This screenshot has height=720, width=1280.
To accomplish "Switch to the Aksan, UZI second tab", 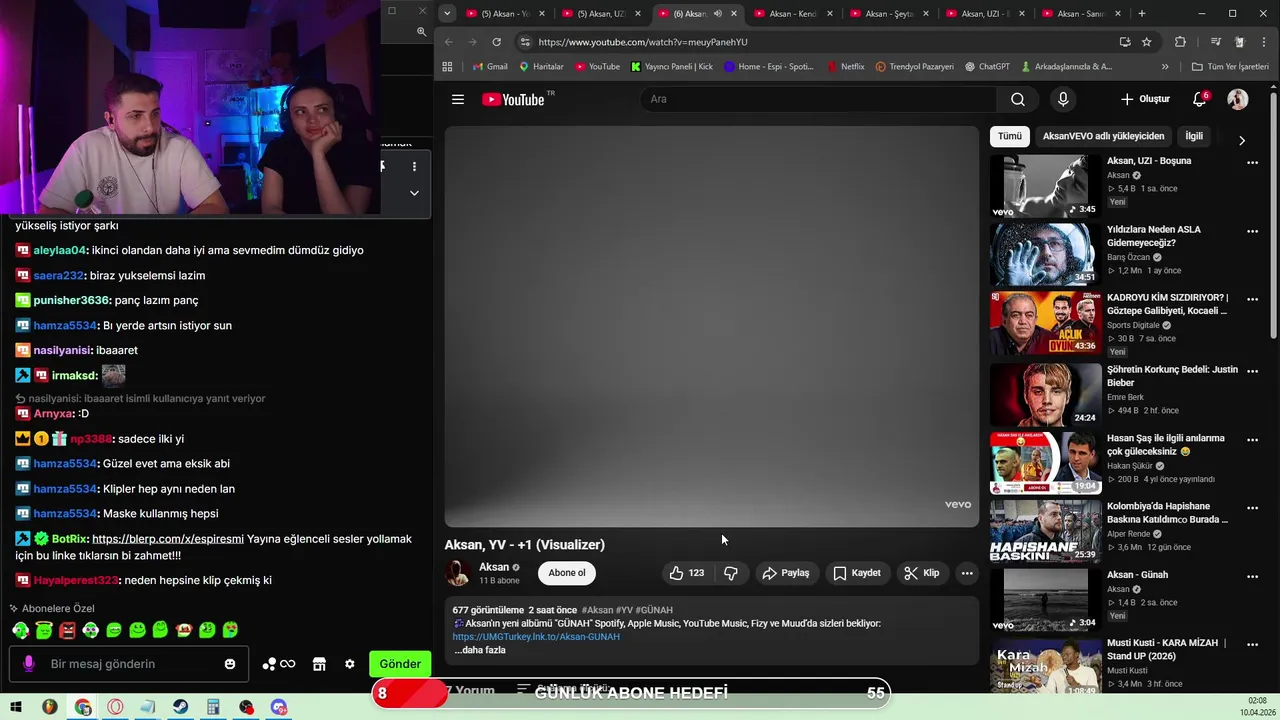I will click(601, 13).
